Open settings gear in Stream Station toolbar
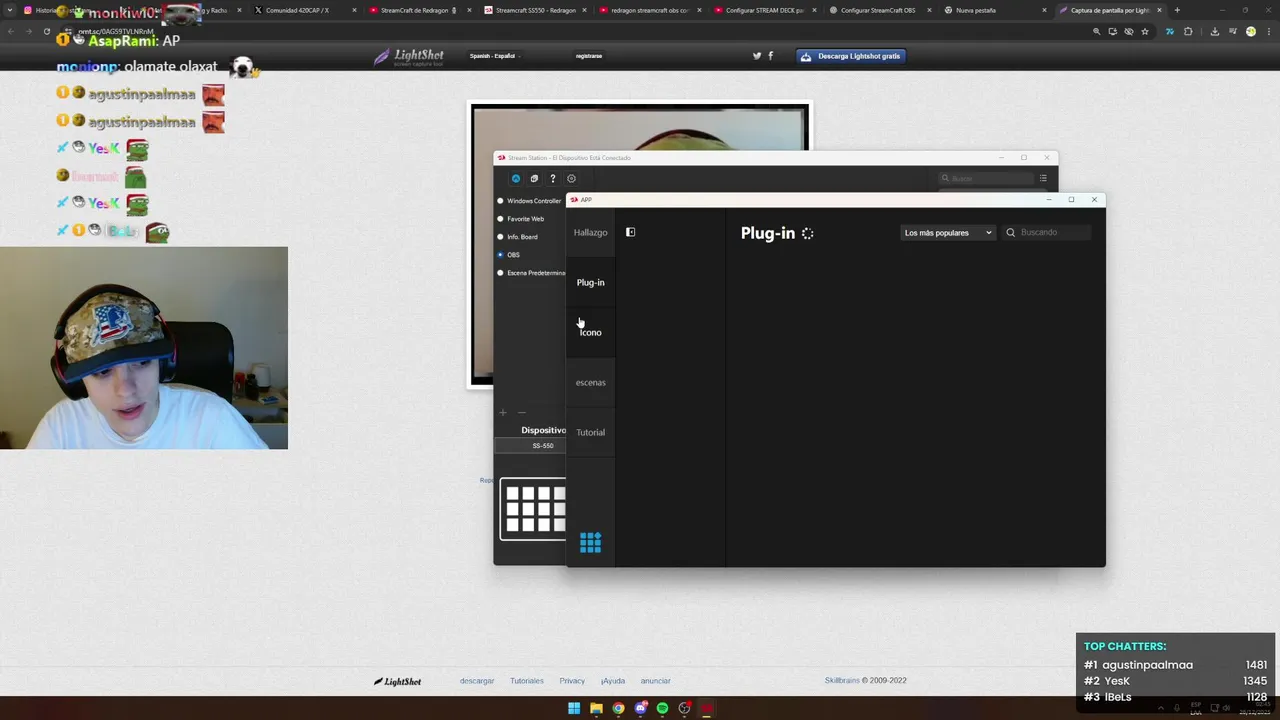 (571, 179)
